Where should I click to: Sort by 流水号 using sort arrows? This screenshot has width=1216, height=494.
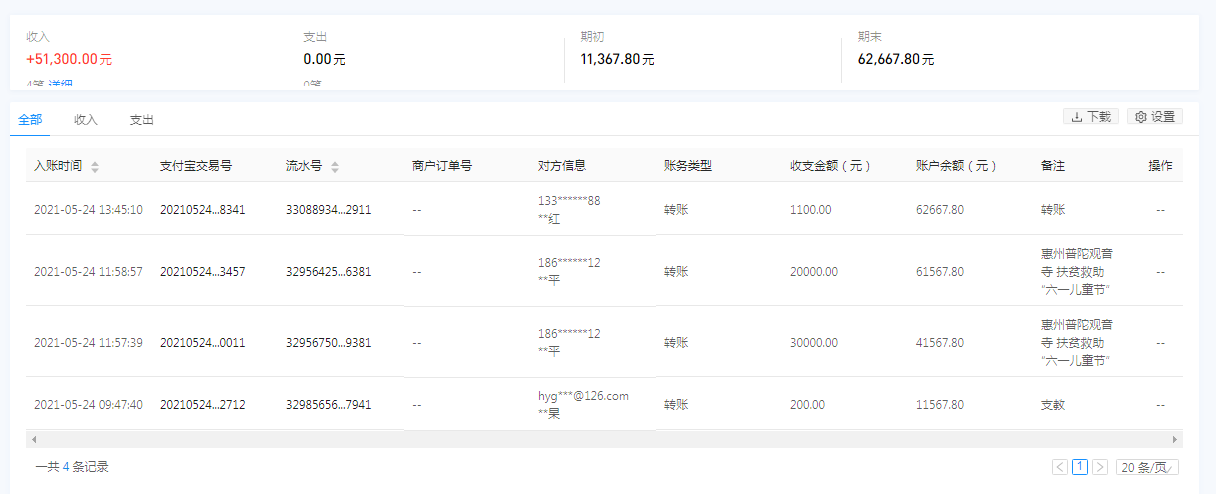click(x=335, y=167)
